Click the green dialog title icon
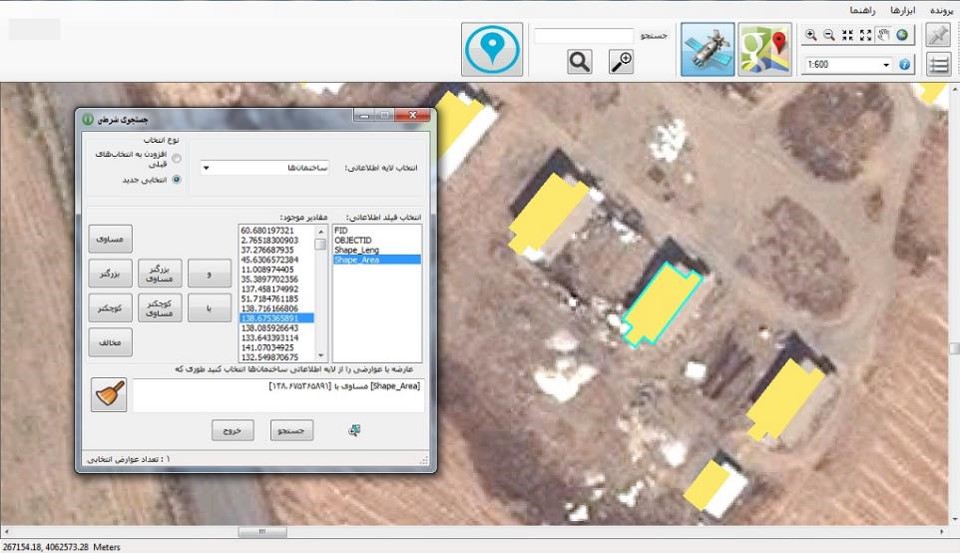Screen dimensions: 960x553 coord(88,118)
